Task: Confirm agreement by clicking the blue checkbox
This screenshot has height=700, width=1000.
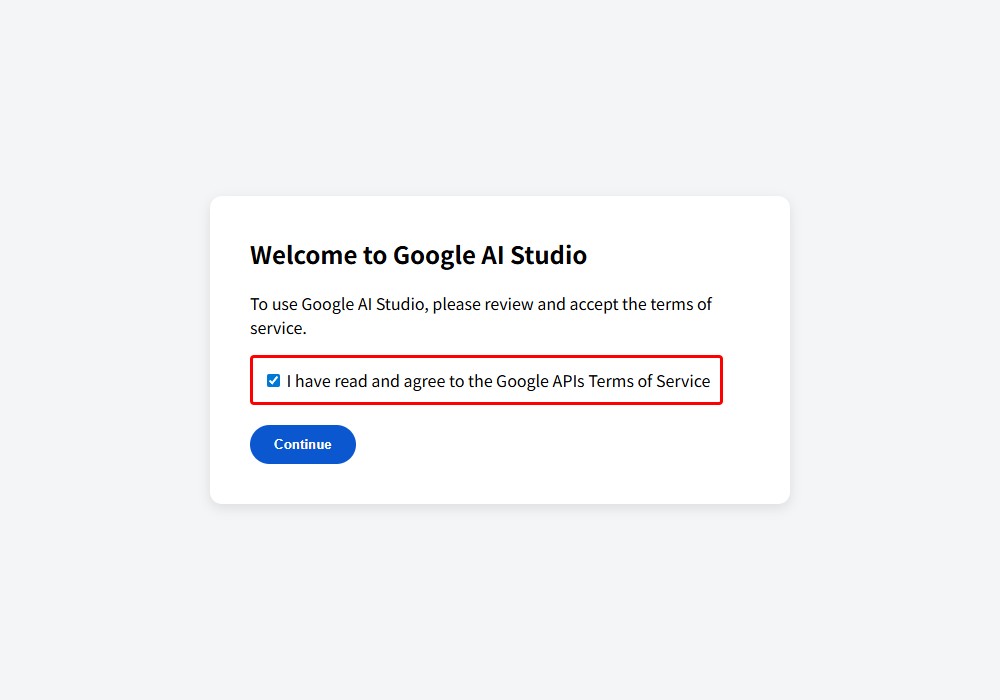Action: tap(273, 380)
